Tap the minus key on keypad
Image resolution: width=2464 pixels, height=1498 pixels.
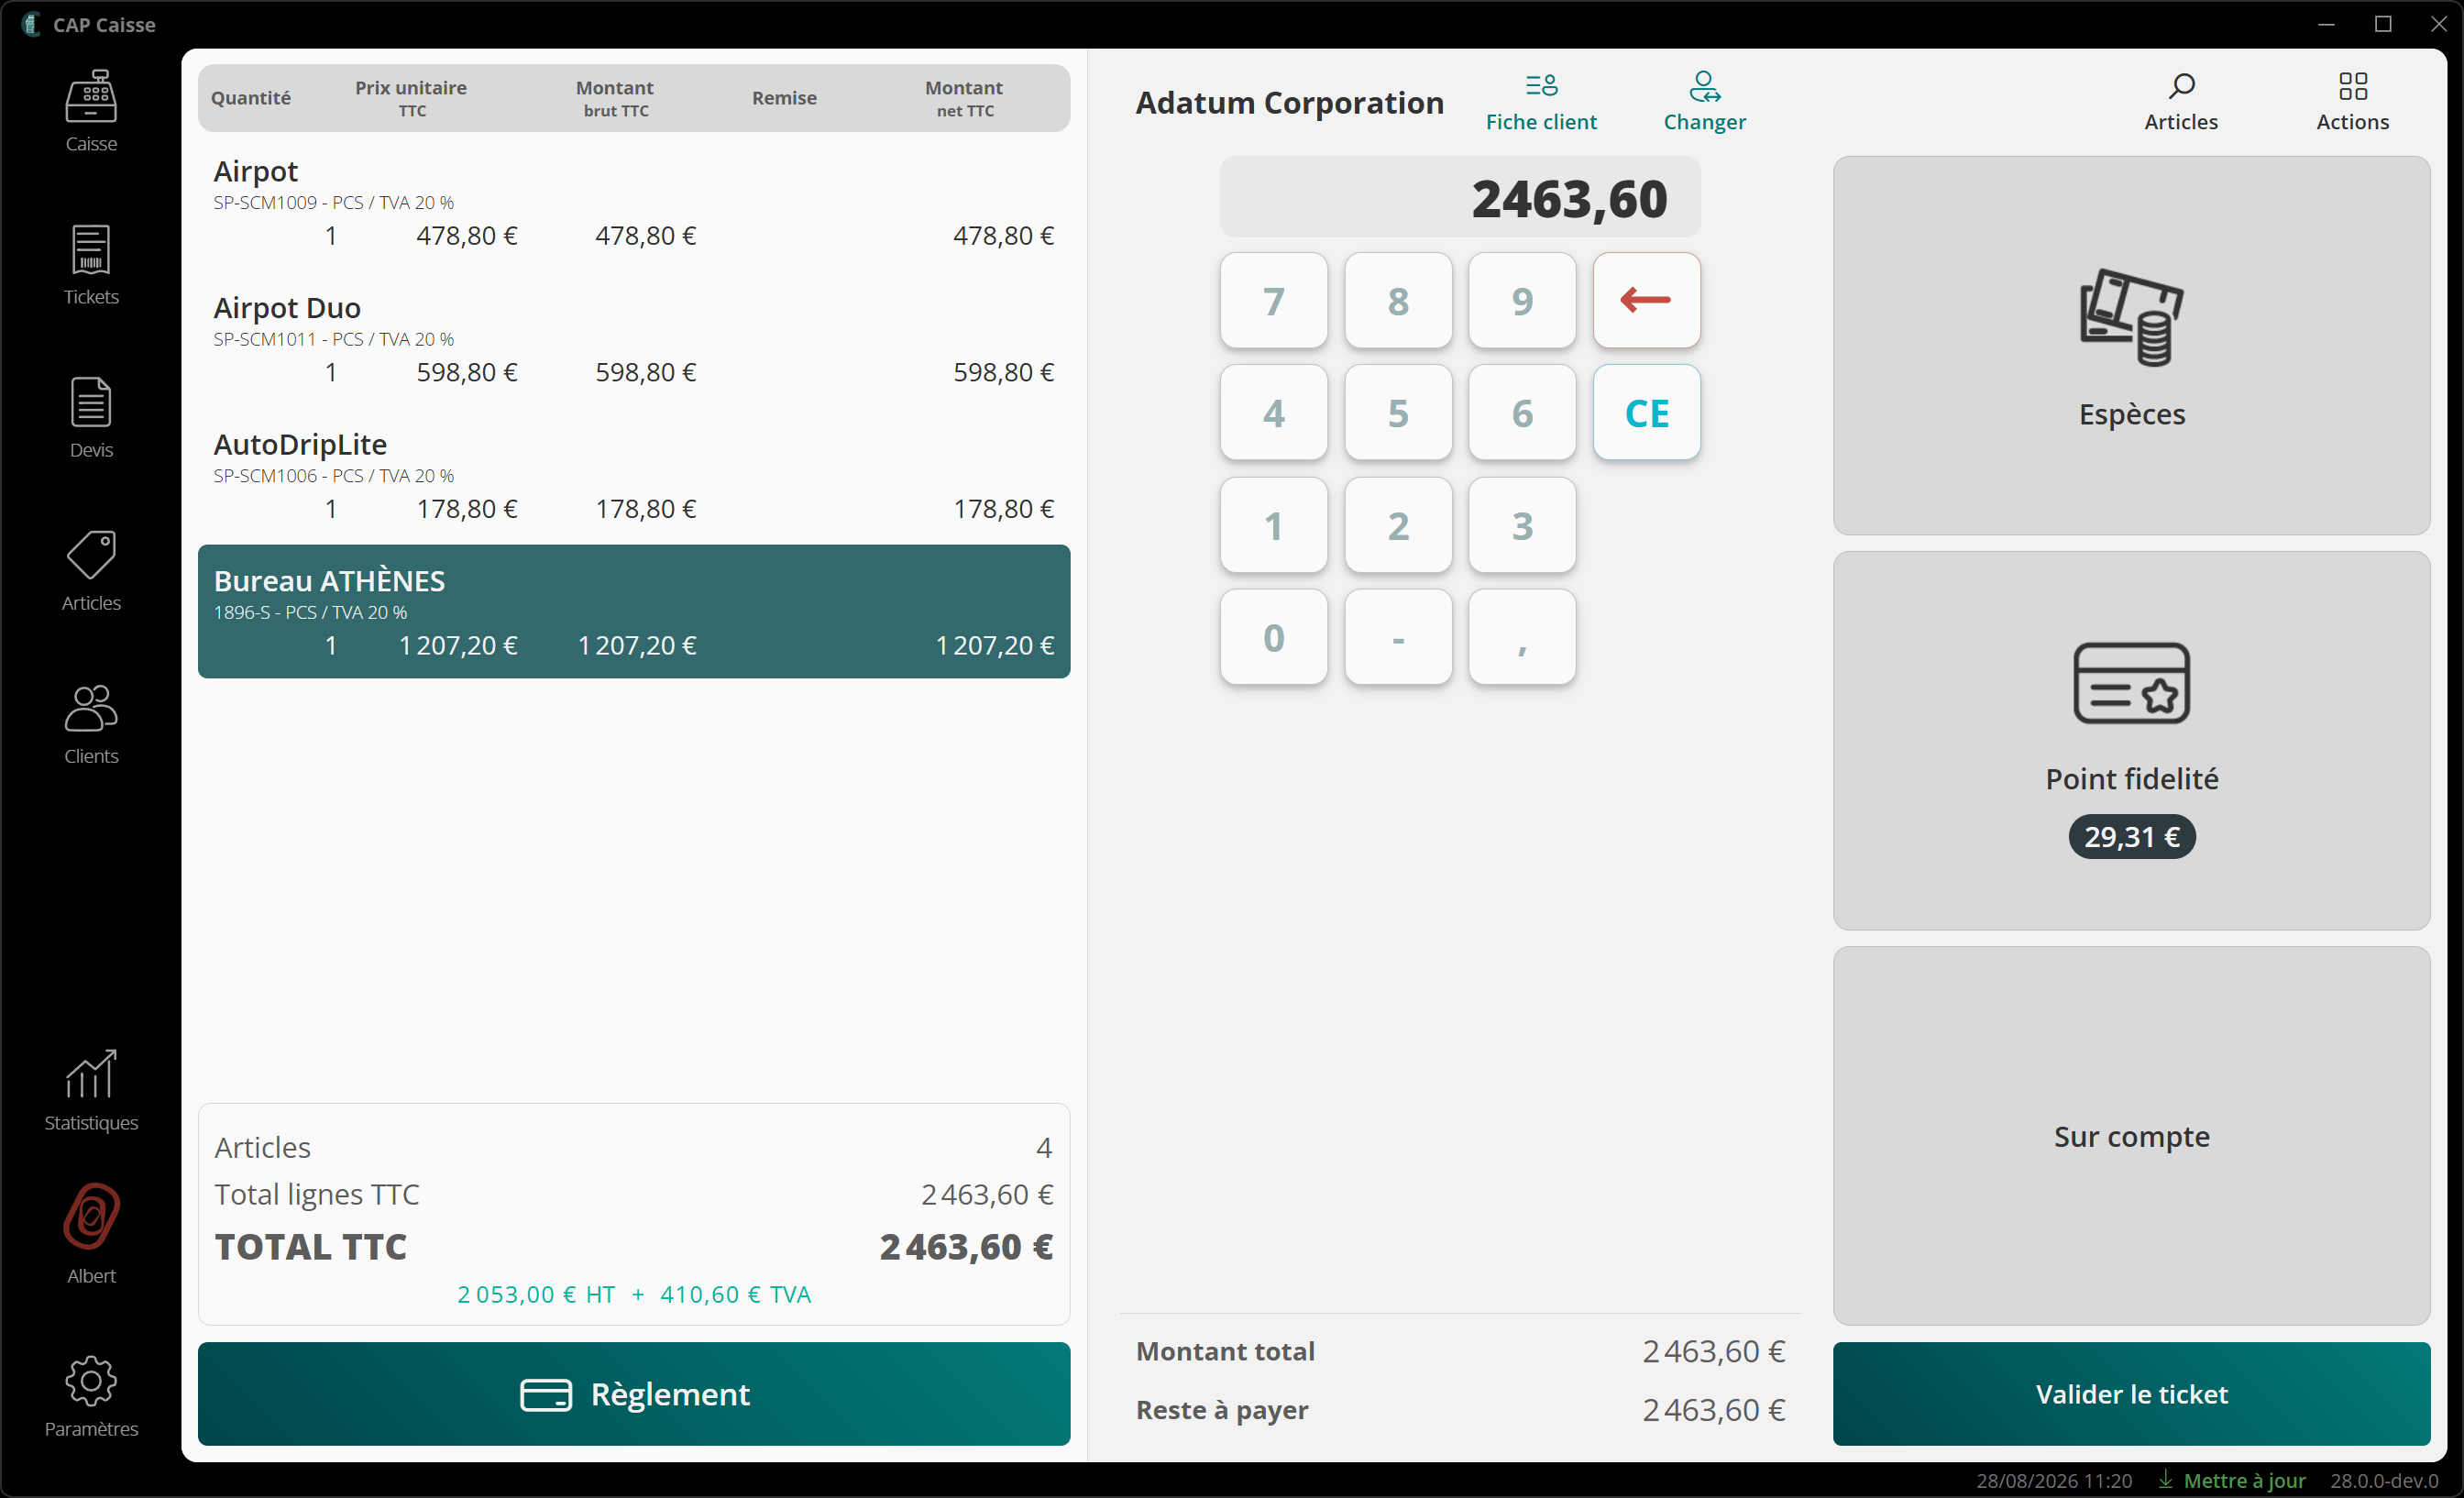(x=1398, y=637)
